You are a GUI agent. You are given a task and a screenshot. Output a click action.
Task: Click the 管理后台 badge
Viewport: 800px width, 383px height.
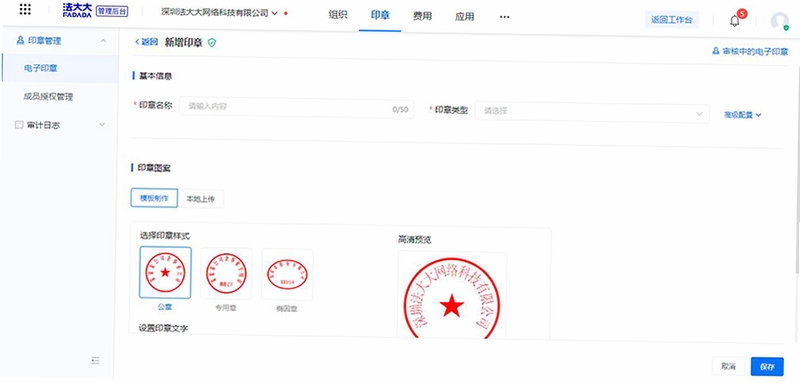point(112,10)
